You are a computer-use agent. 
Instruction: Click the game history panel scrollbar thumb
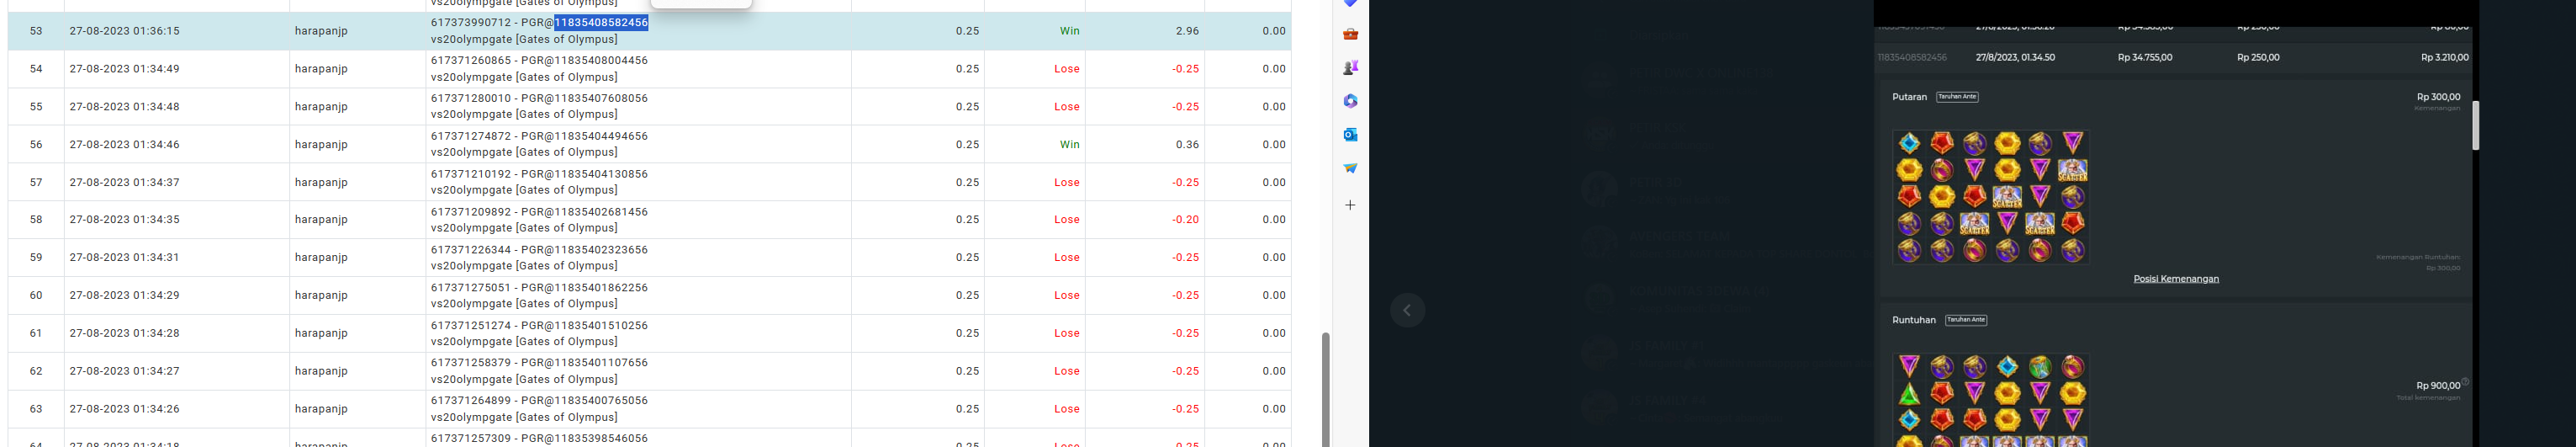click(2475, 125)
